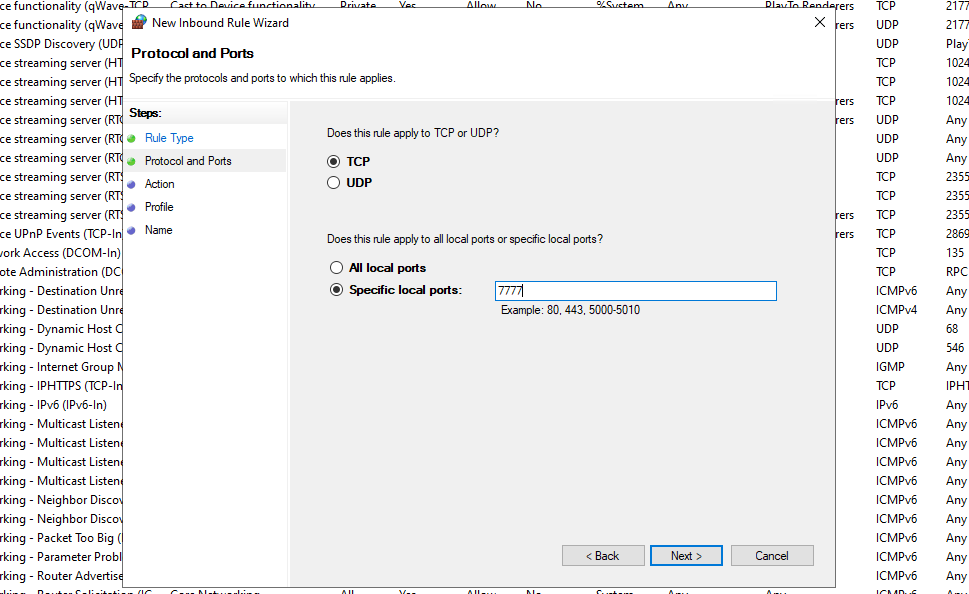
Task: Select the TCP protocol radio button
Action: [x=334, y=161]
